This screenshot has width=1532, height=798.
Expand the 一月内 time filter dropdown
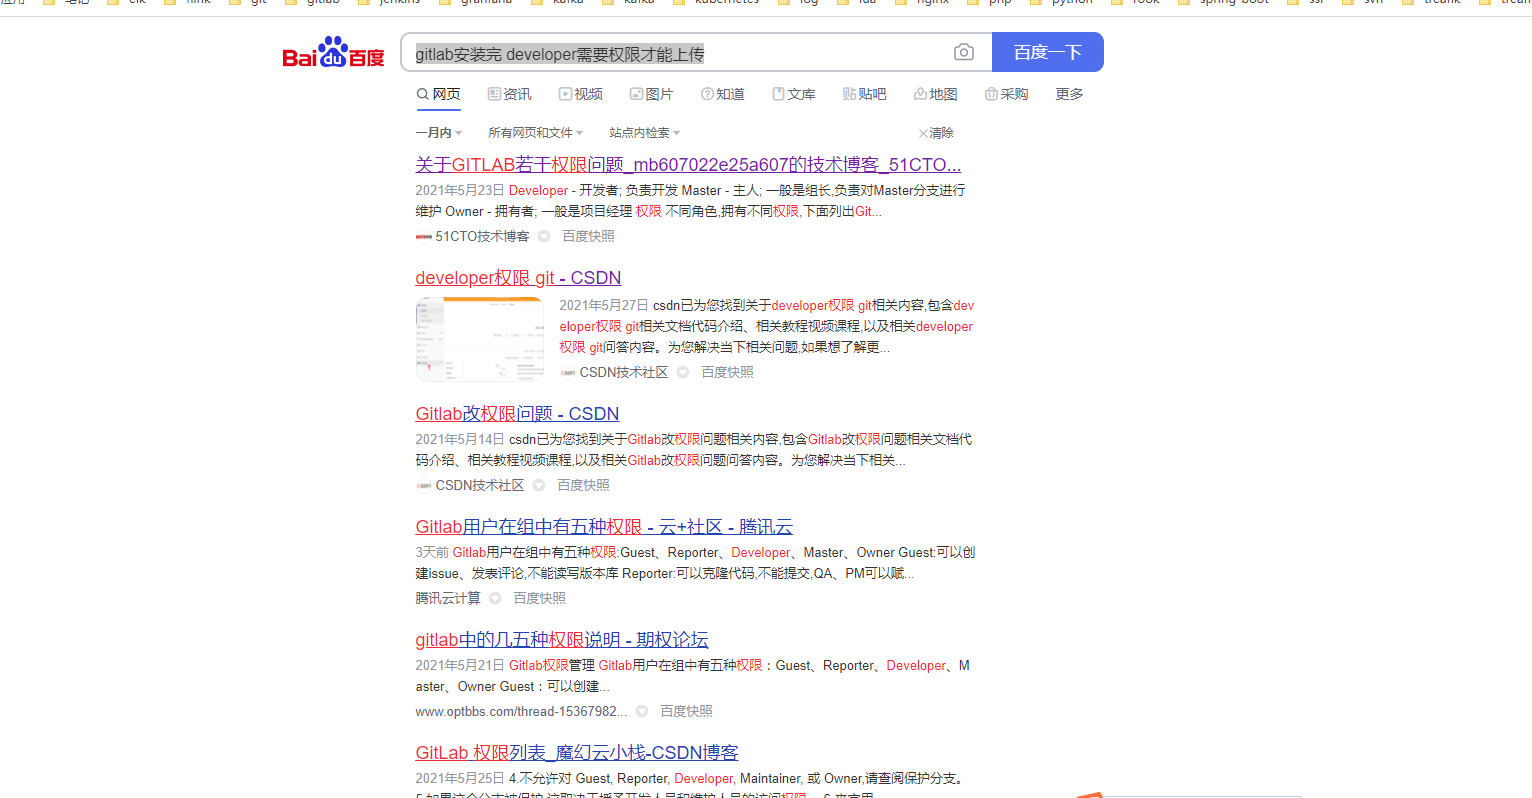pyautogui.click(x=438, y=131)
